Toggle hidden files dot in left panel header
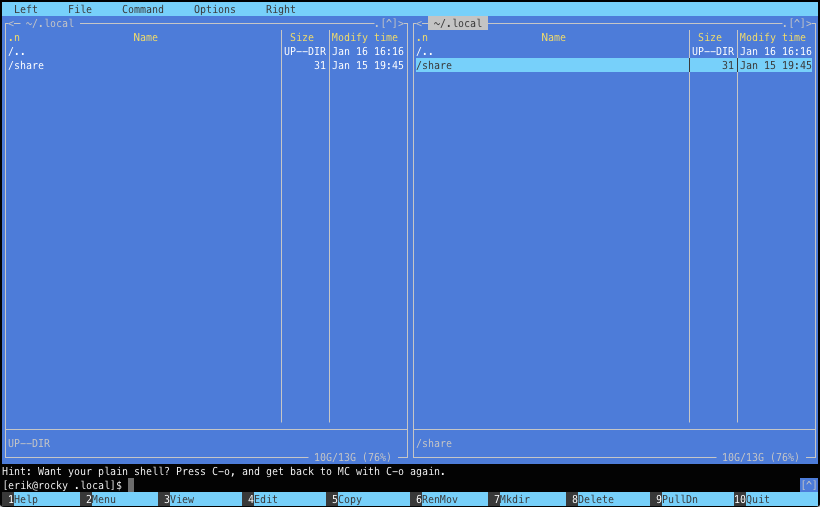 click(377, 24)
